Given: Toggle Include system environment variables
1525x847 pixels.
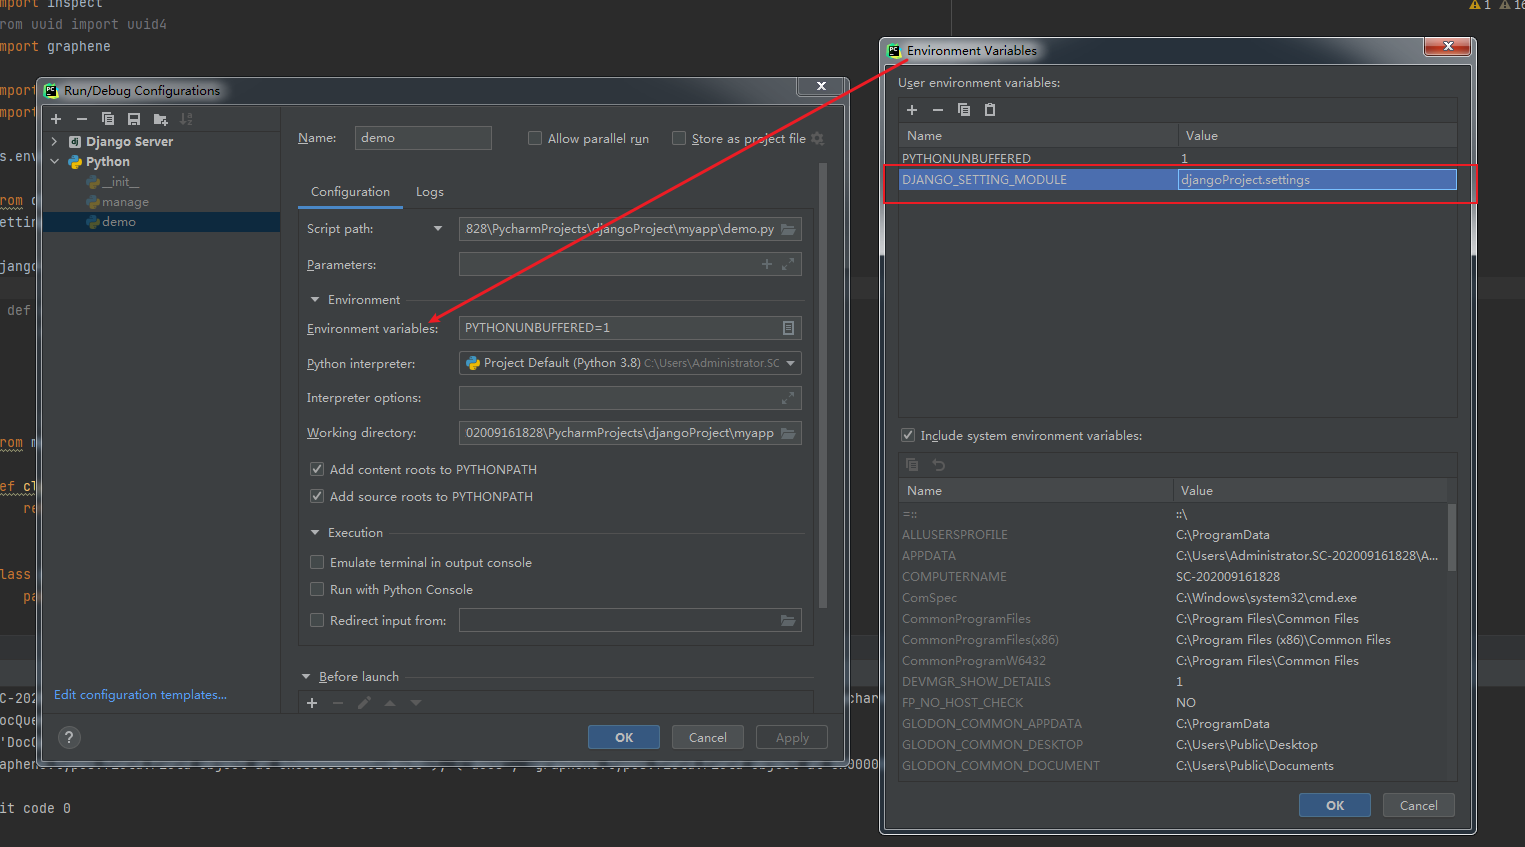Looking at the screenshot, I should pos(908,435).
